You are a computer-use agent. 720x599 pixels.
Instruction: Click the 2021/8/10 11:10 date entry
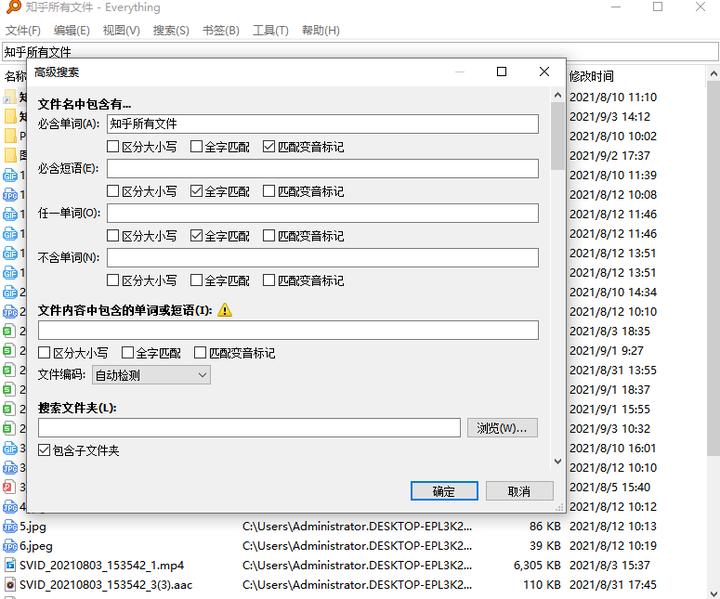[x=613, y=97]
